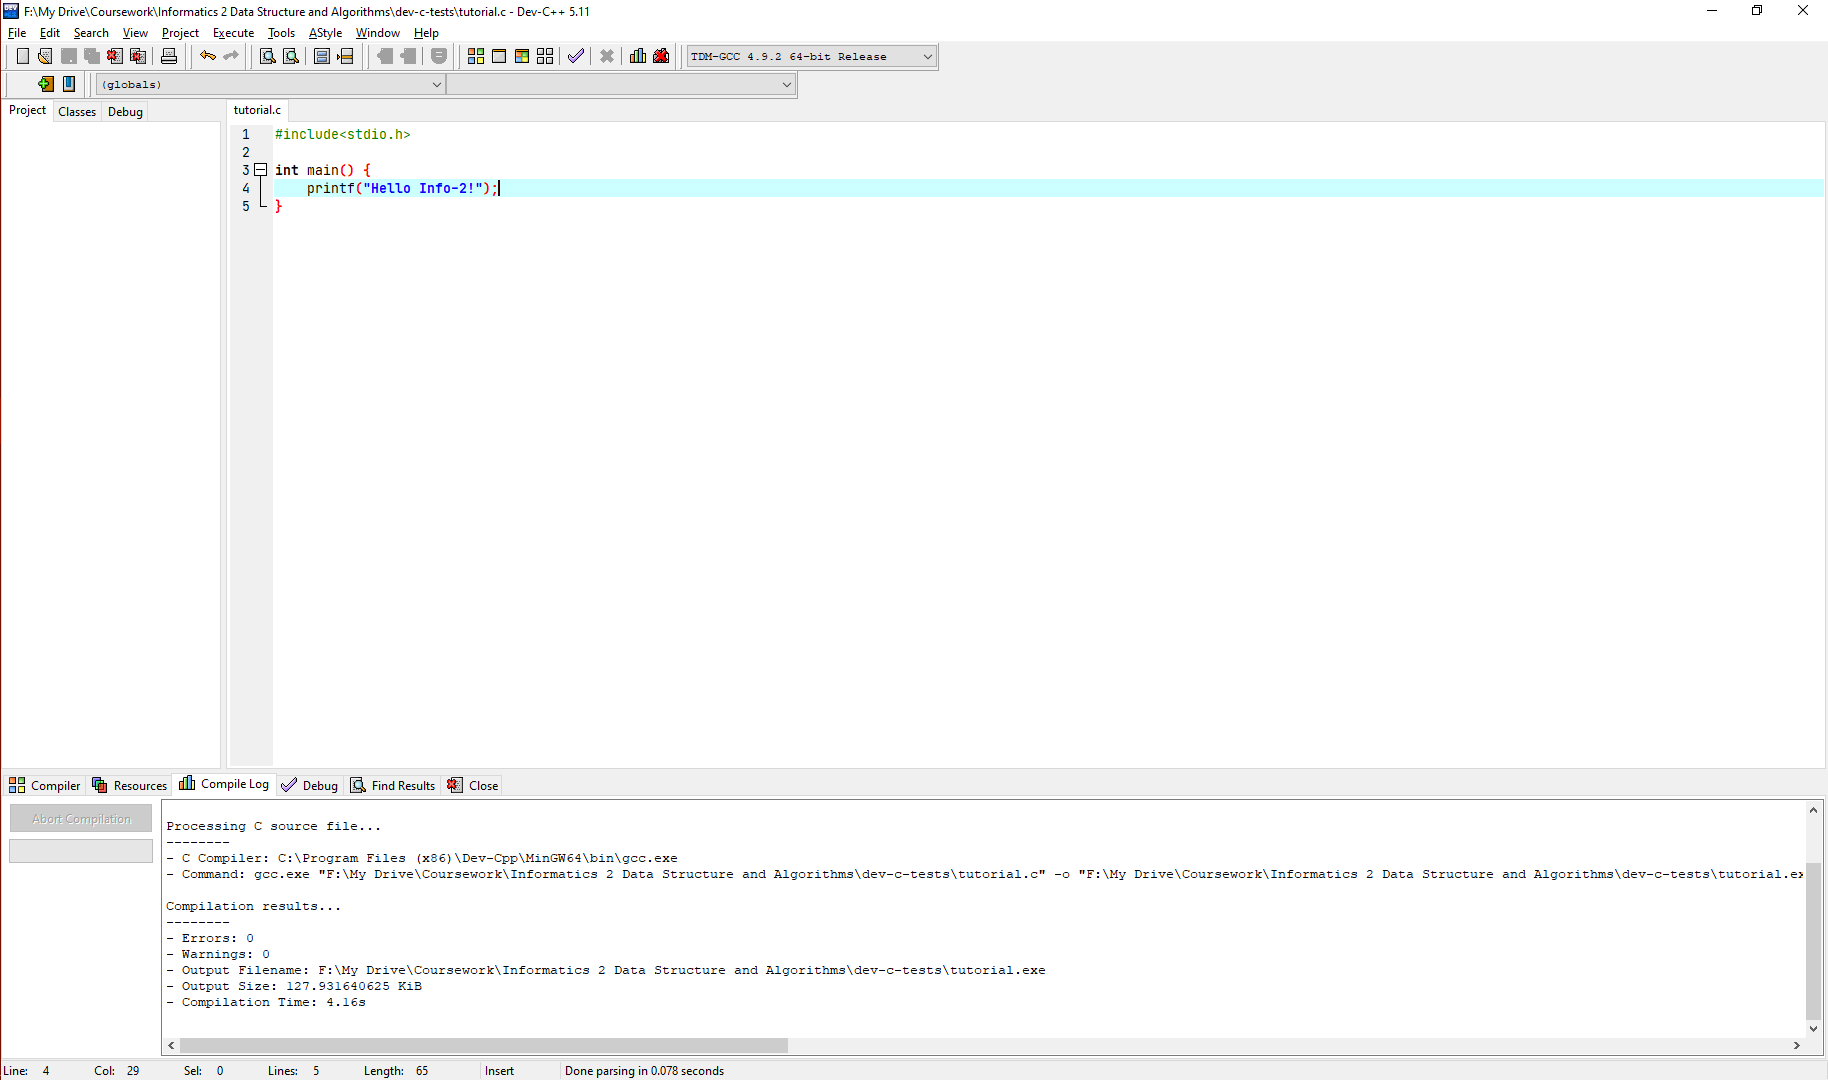This screenshot has height=1080, width=1828.
Task: Open the Execute menu
Action: pos(233,33)
